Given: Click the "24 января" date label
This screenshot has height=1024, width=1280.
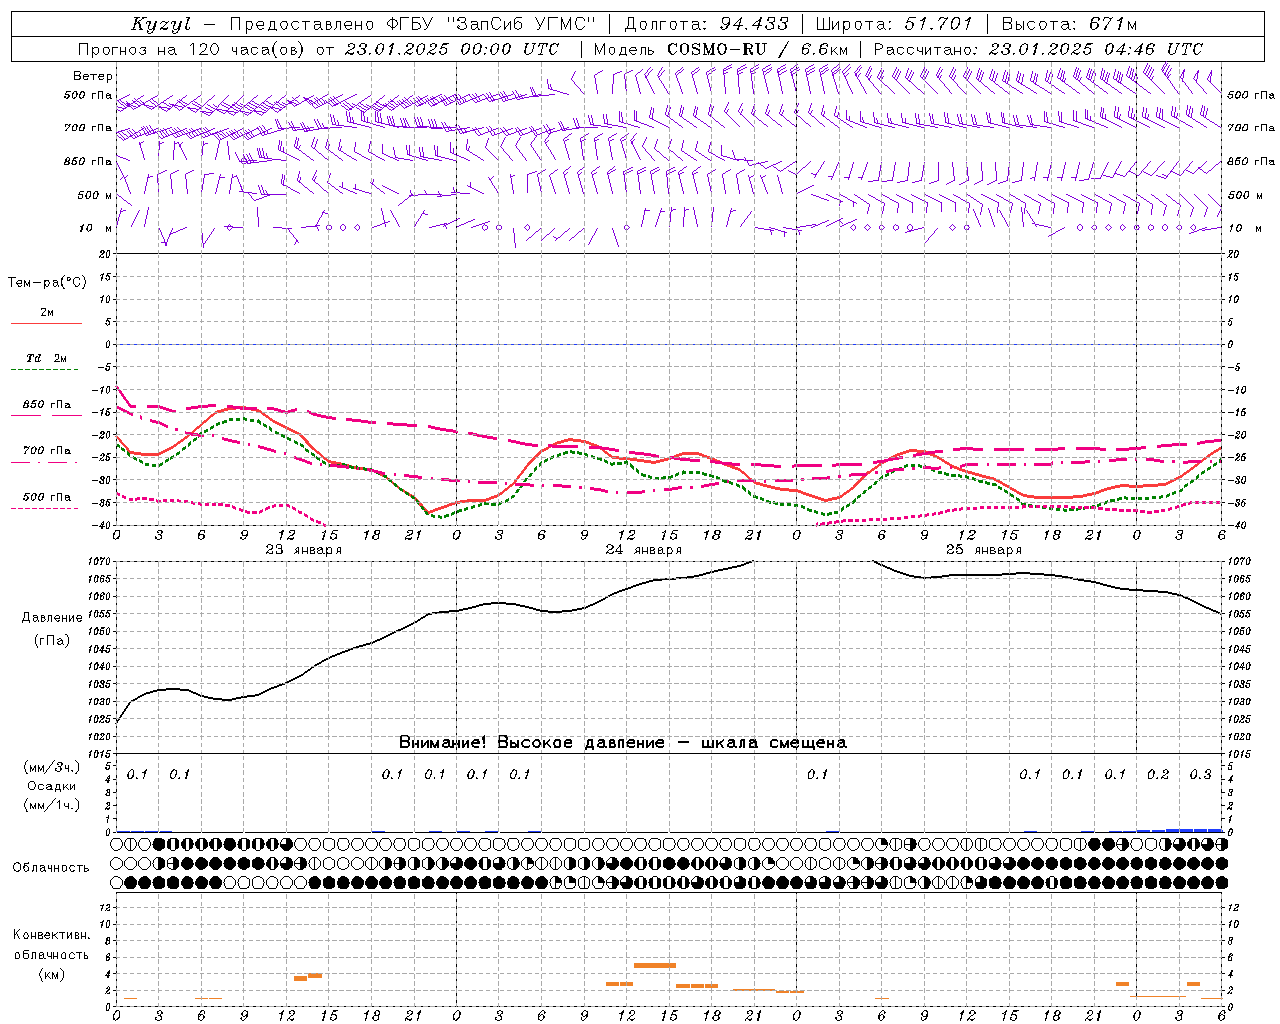Looking at the screenshot, I should pos(643,550).
